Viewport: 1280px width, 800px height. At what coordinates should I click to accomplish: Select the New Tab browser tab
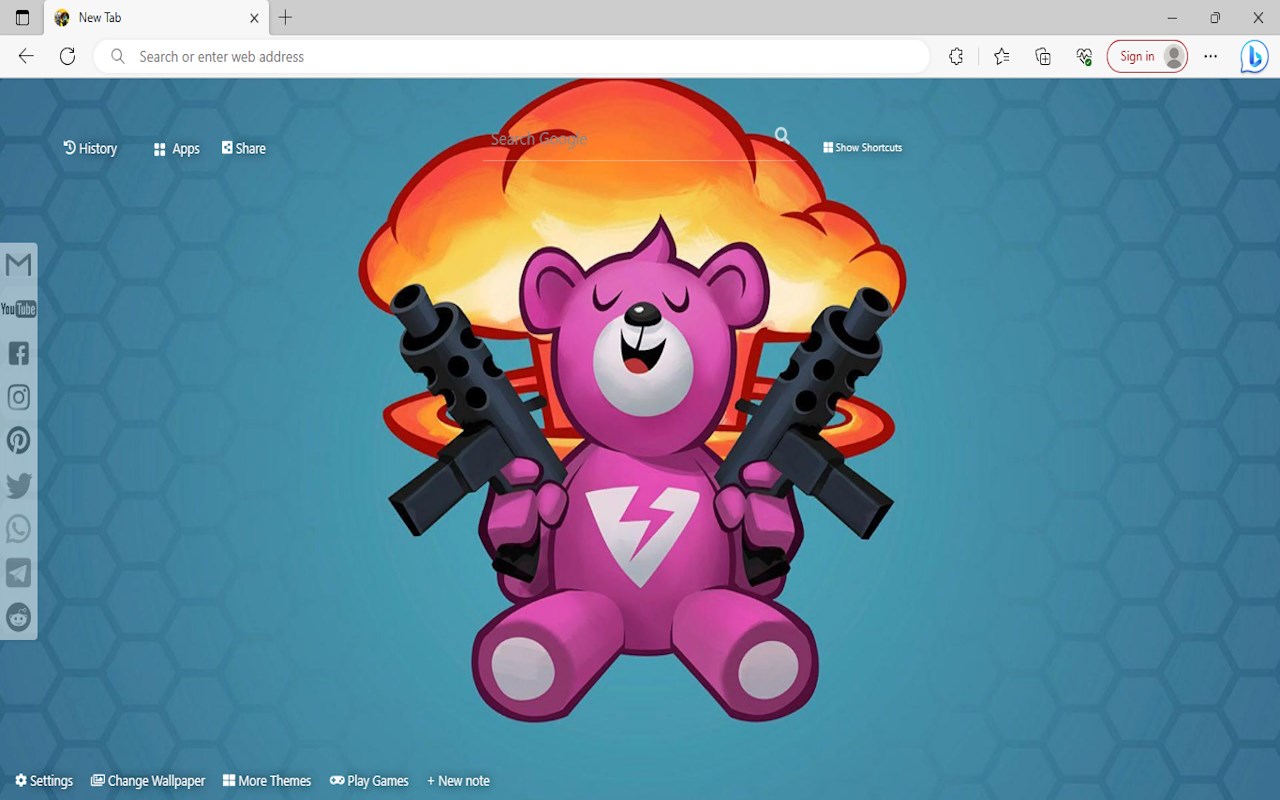coord(157,18)
